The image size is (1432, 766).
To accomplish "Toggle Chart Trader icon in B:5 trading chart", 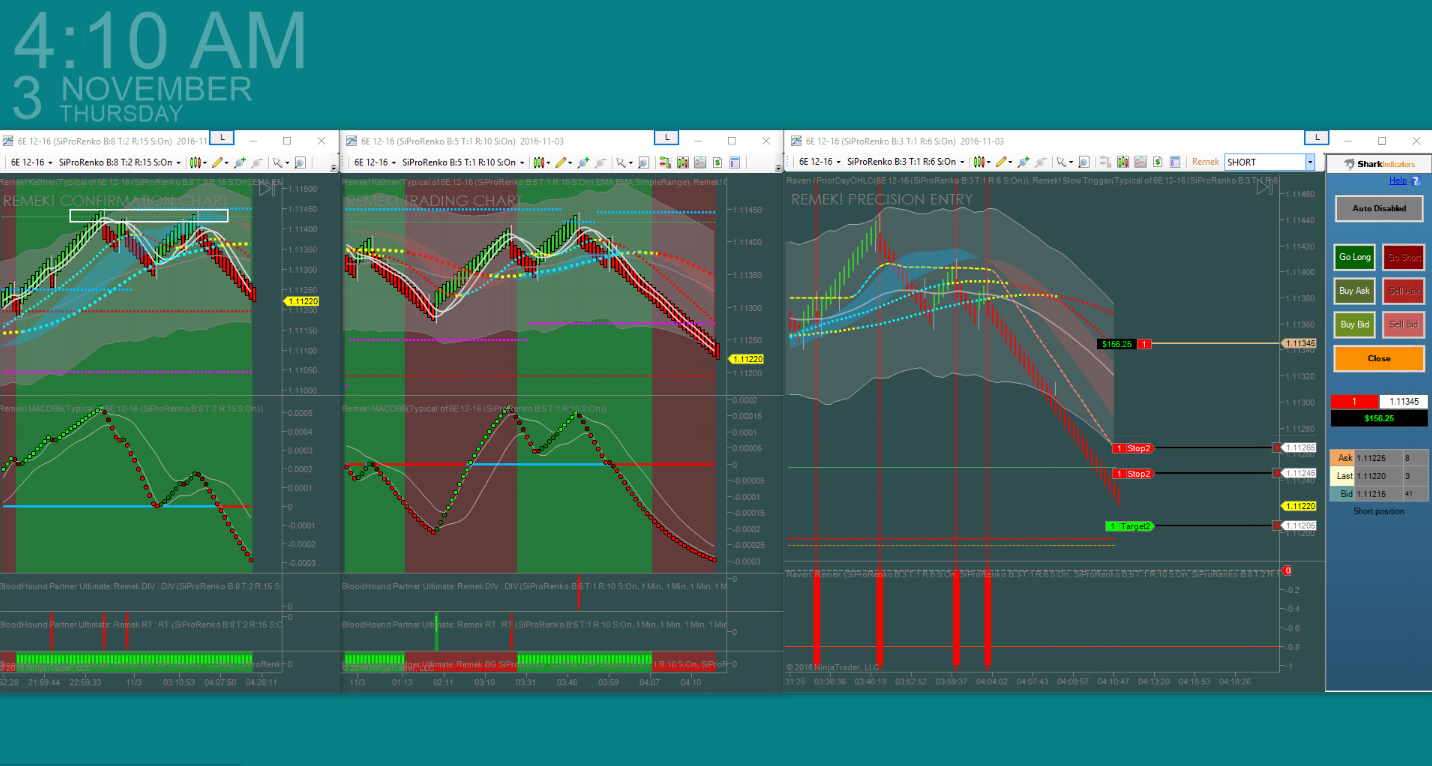I will (x=665, y=162).
